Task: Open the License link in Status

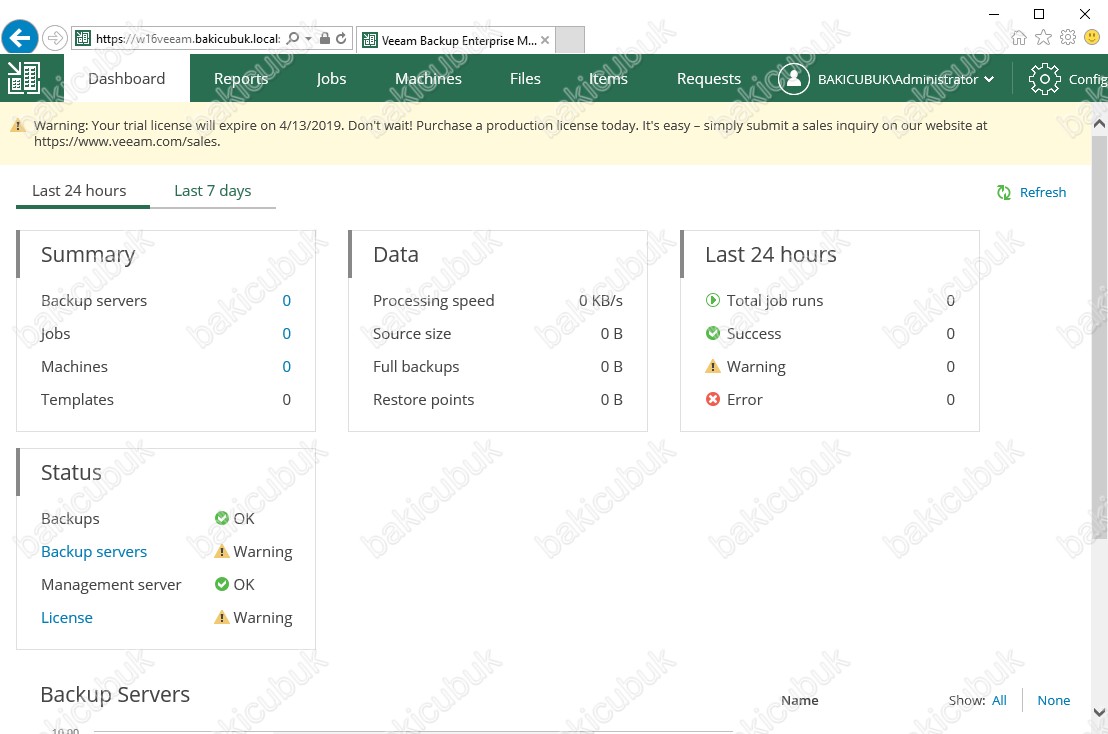Action: [x=66, y=617]
